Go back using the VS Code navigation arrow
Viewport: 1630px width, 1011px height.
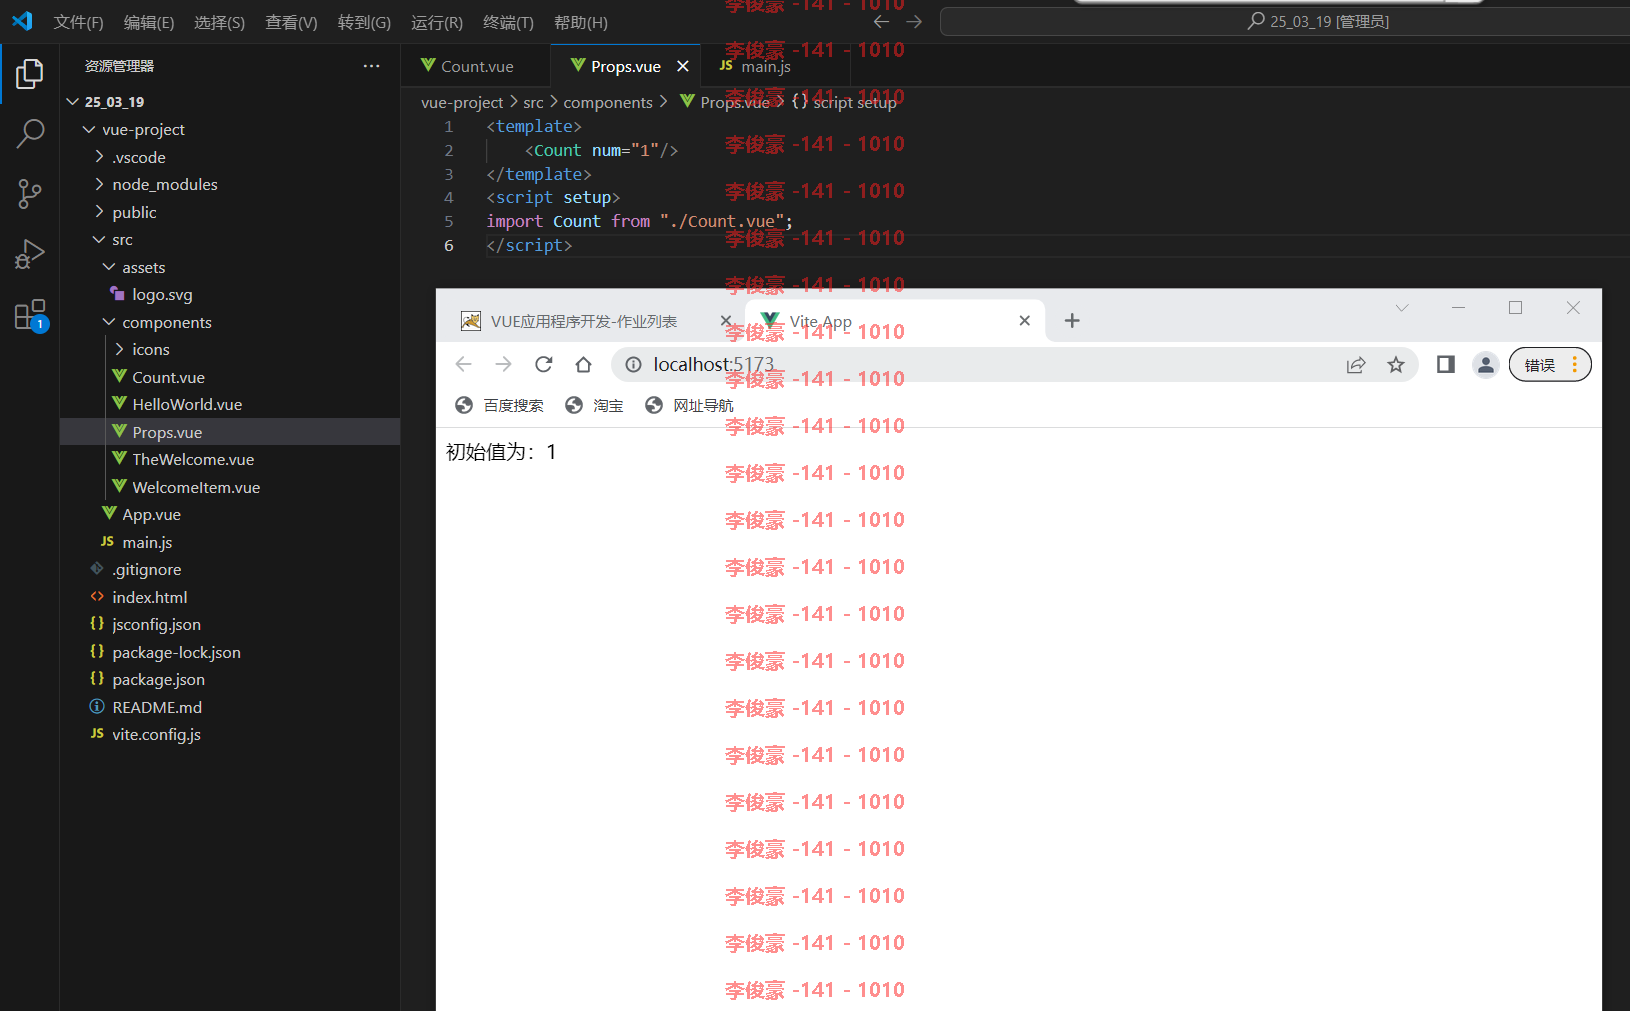[x=881, y=21]
